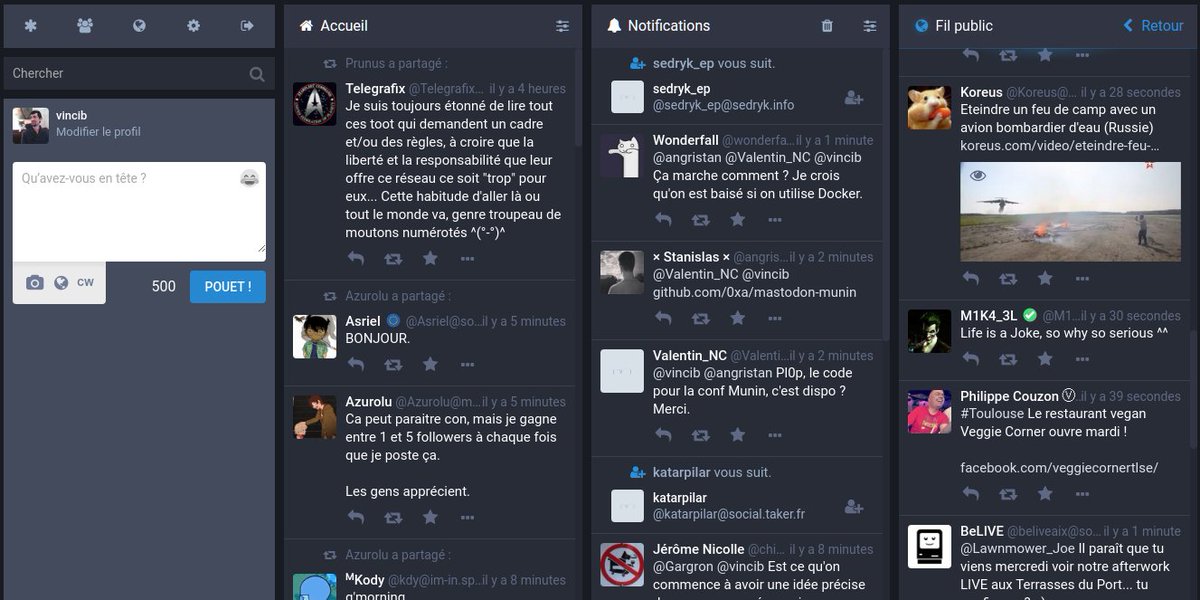Click the search magnifier icon
This screenshot has width=1200, height=600.
click(257, 74)
